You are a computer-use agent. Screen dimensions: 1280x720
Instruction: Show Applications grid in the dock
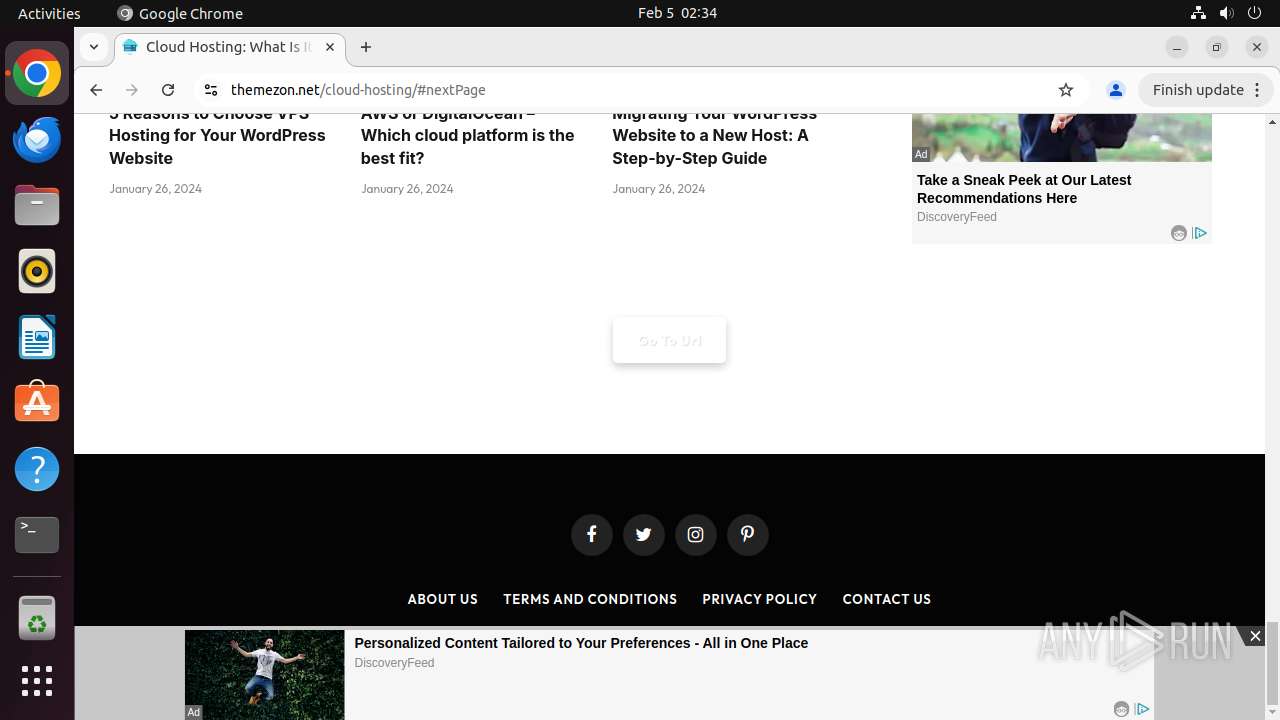click(x=37, y=681)
